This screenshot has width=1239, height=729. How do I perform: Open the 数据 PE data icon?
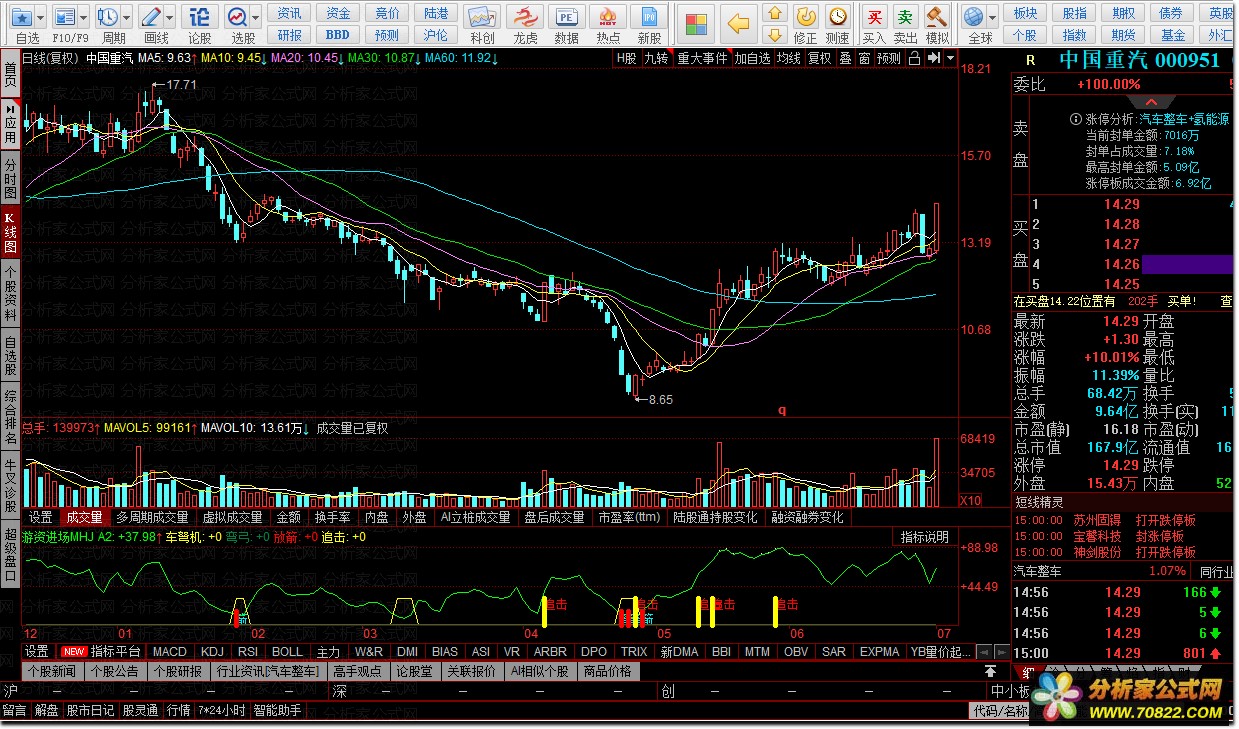[x=566, y=17]
